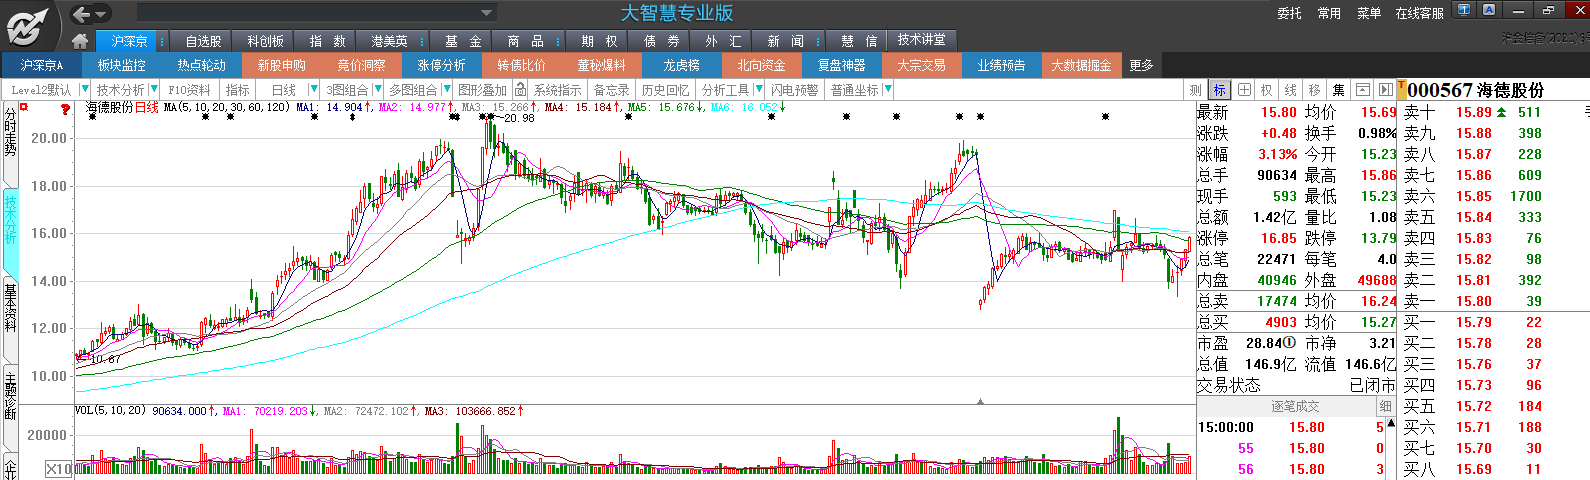Click the blue T monitor icon

1464,10
